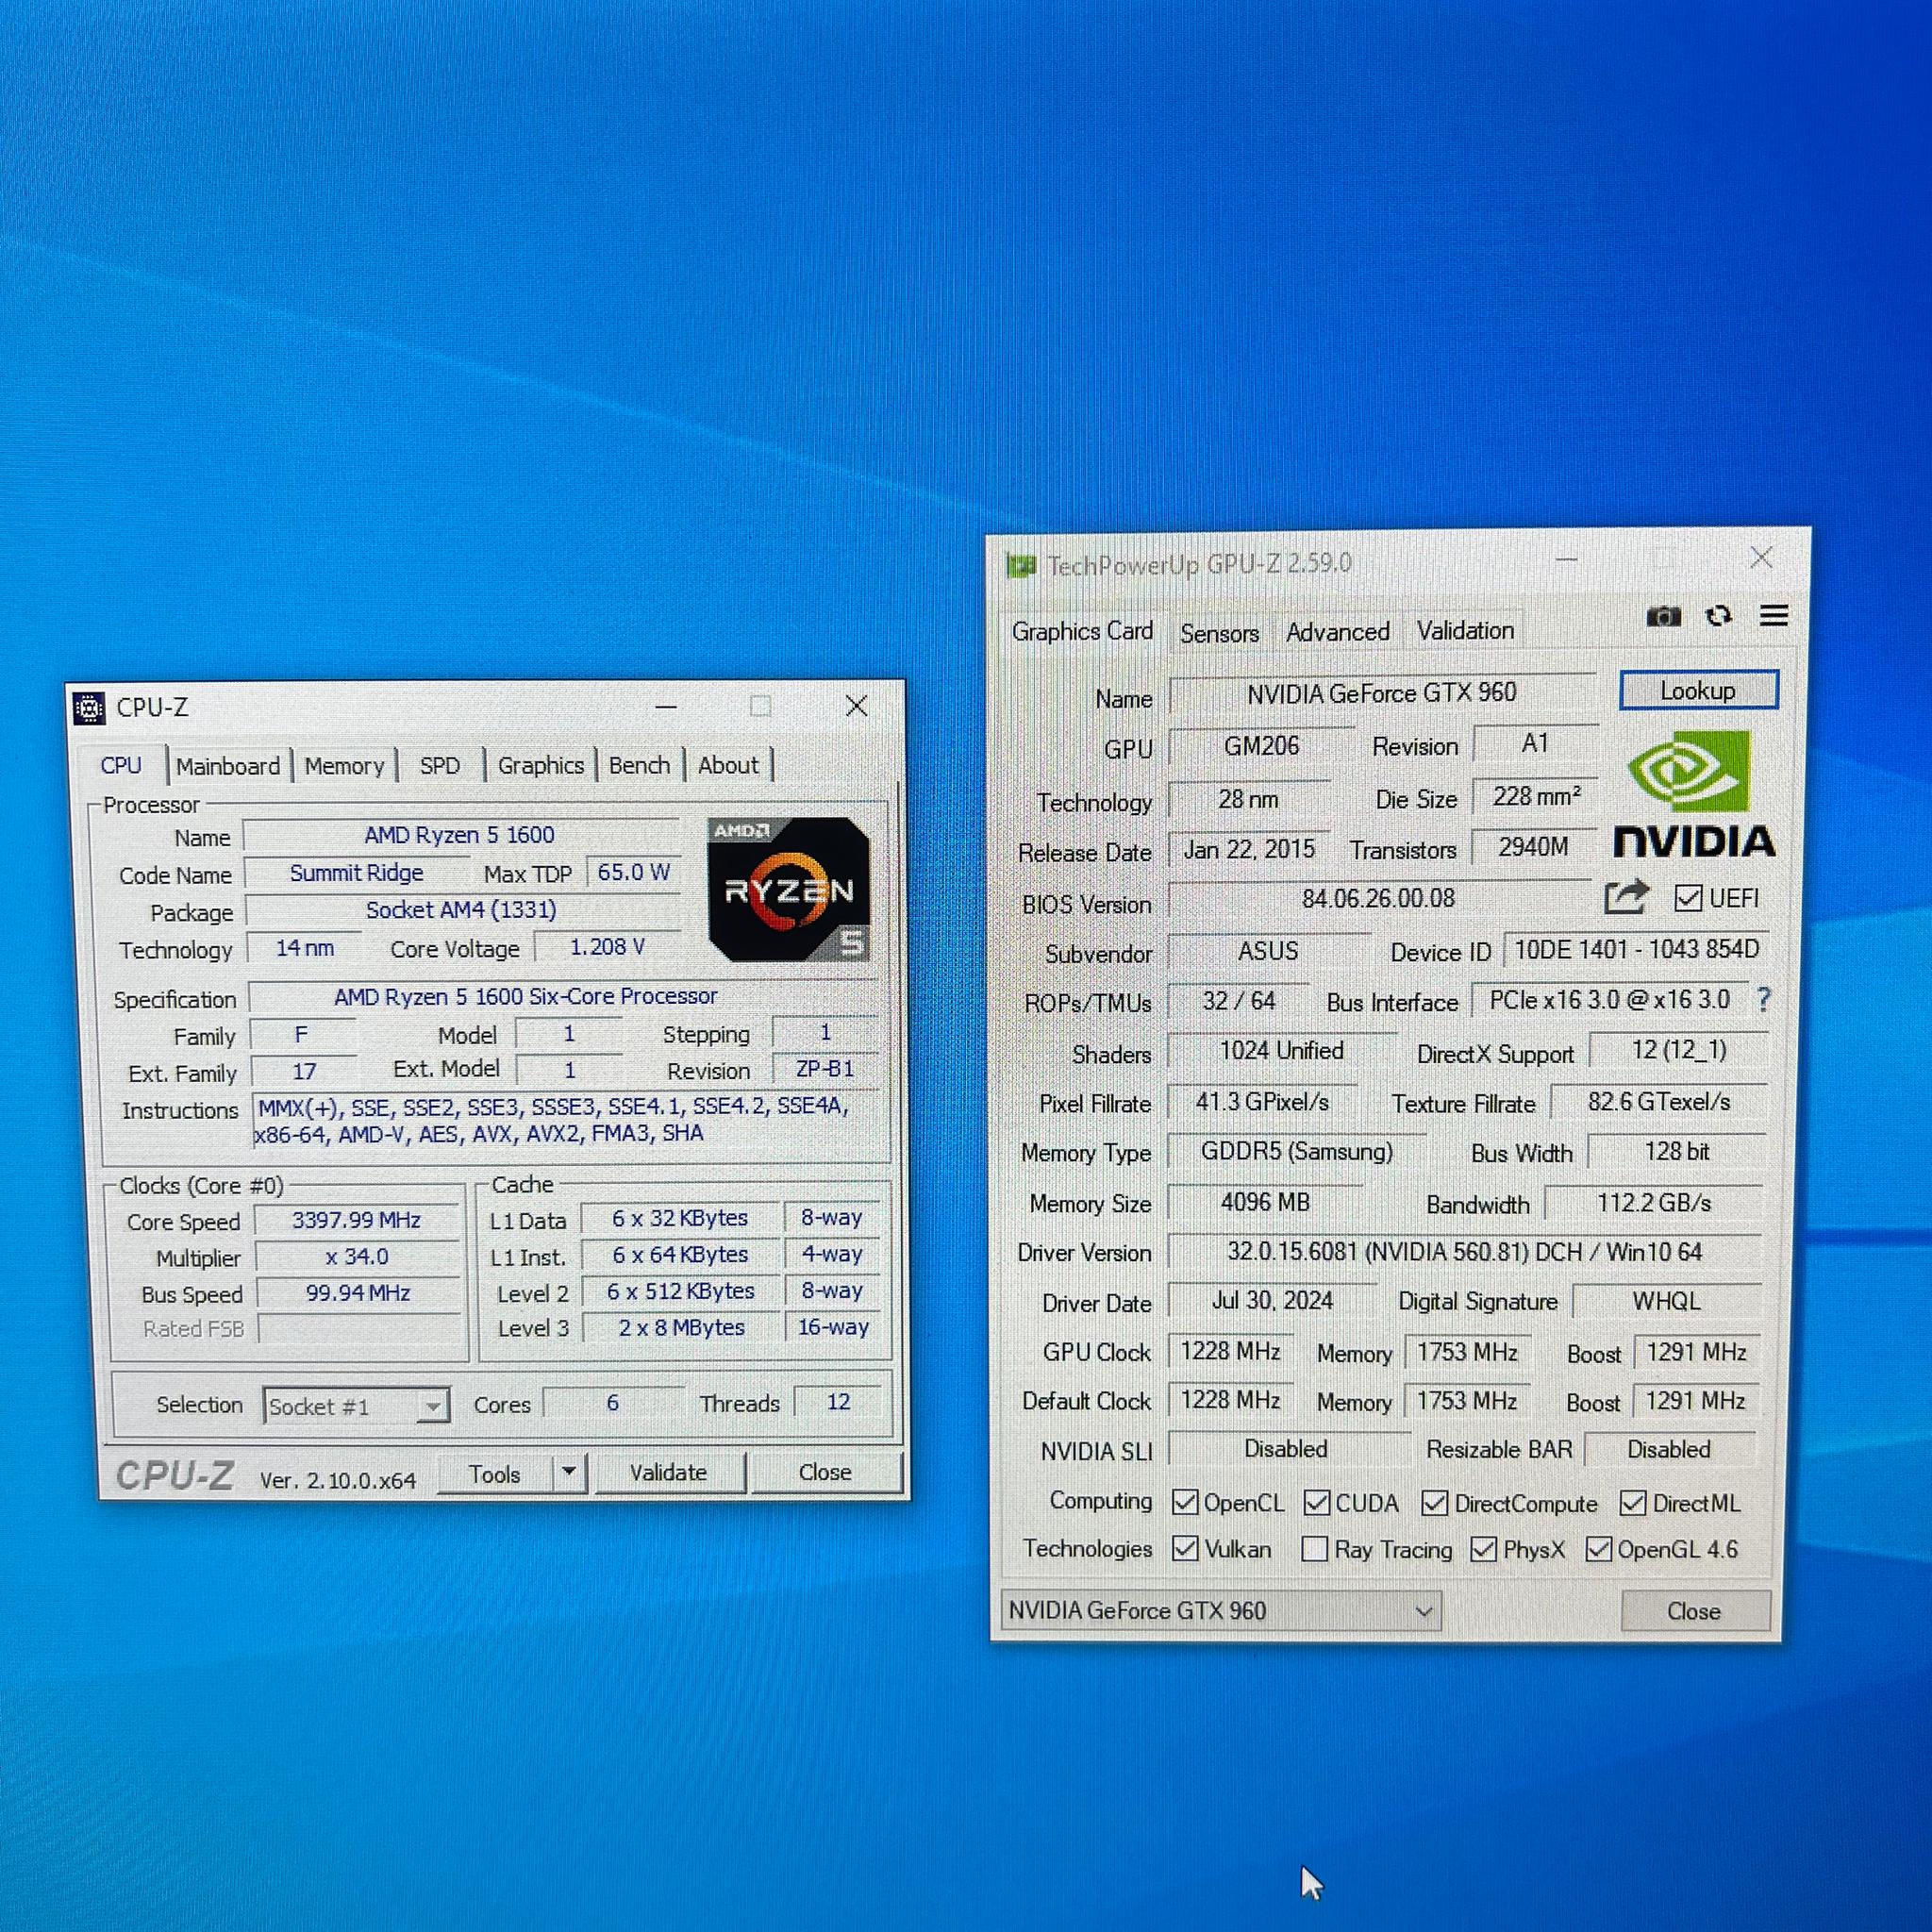This screenshot has height=1932, width=1932.
Task: Toggle the Ray Tracing checkbox
Action: [x=1315, y=1549]
